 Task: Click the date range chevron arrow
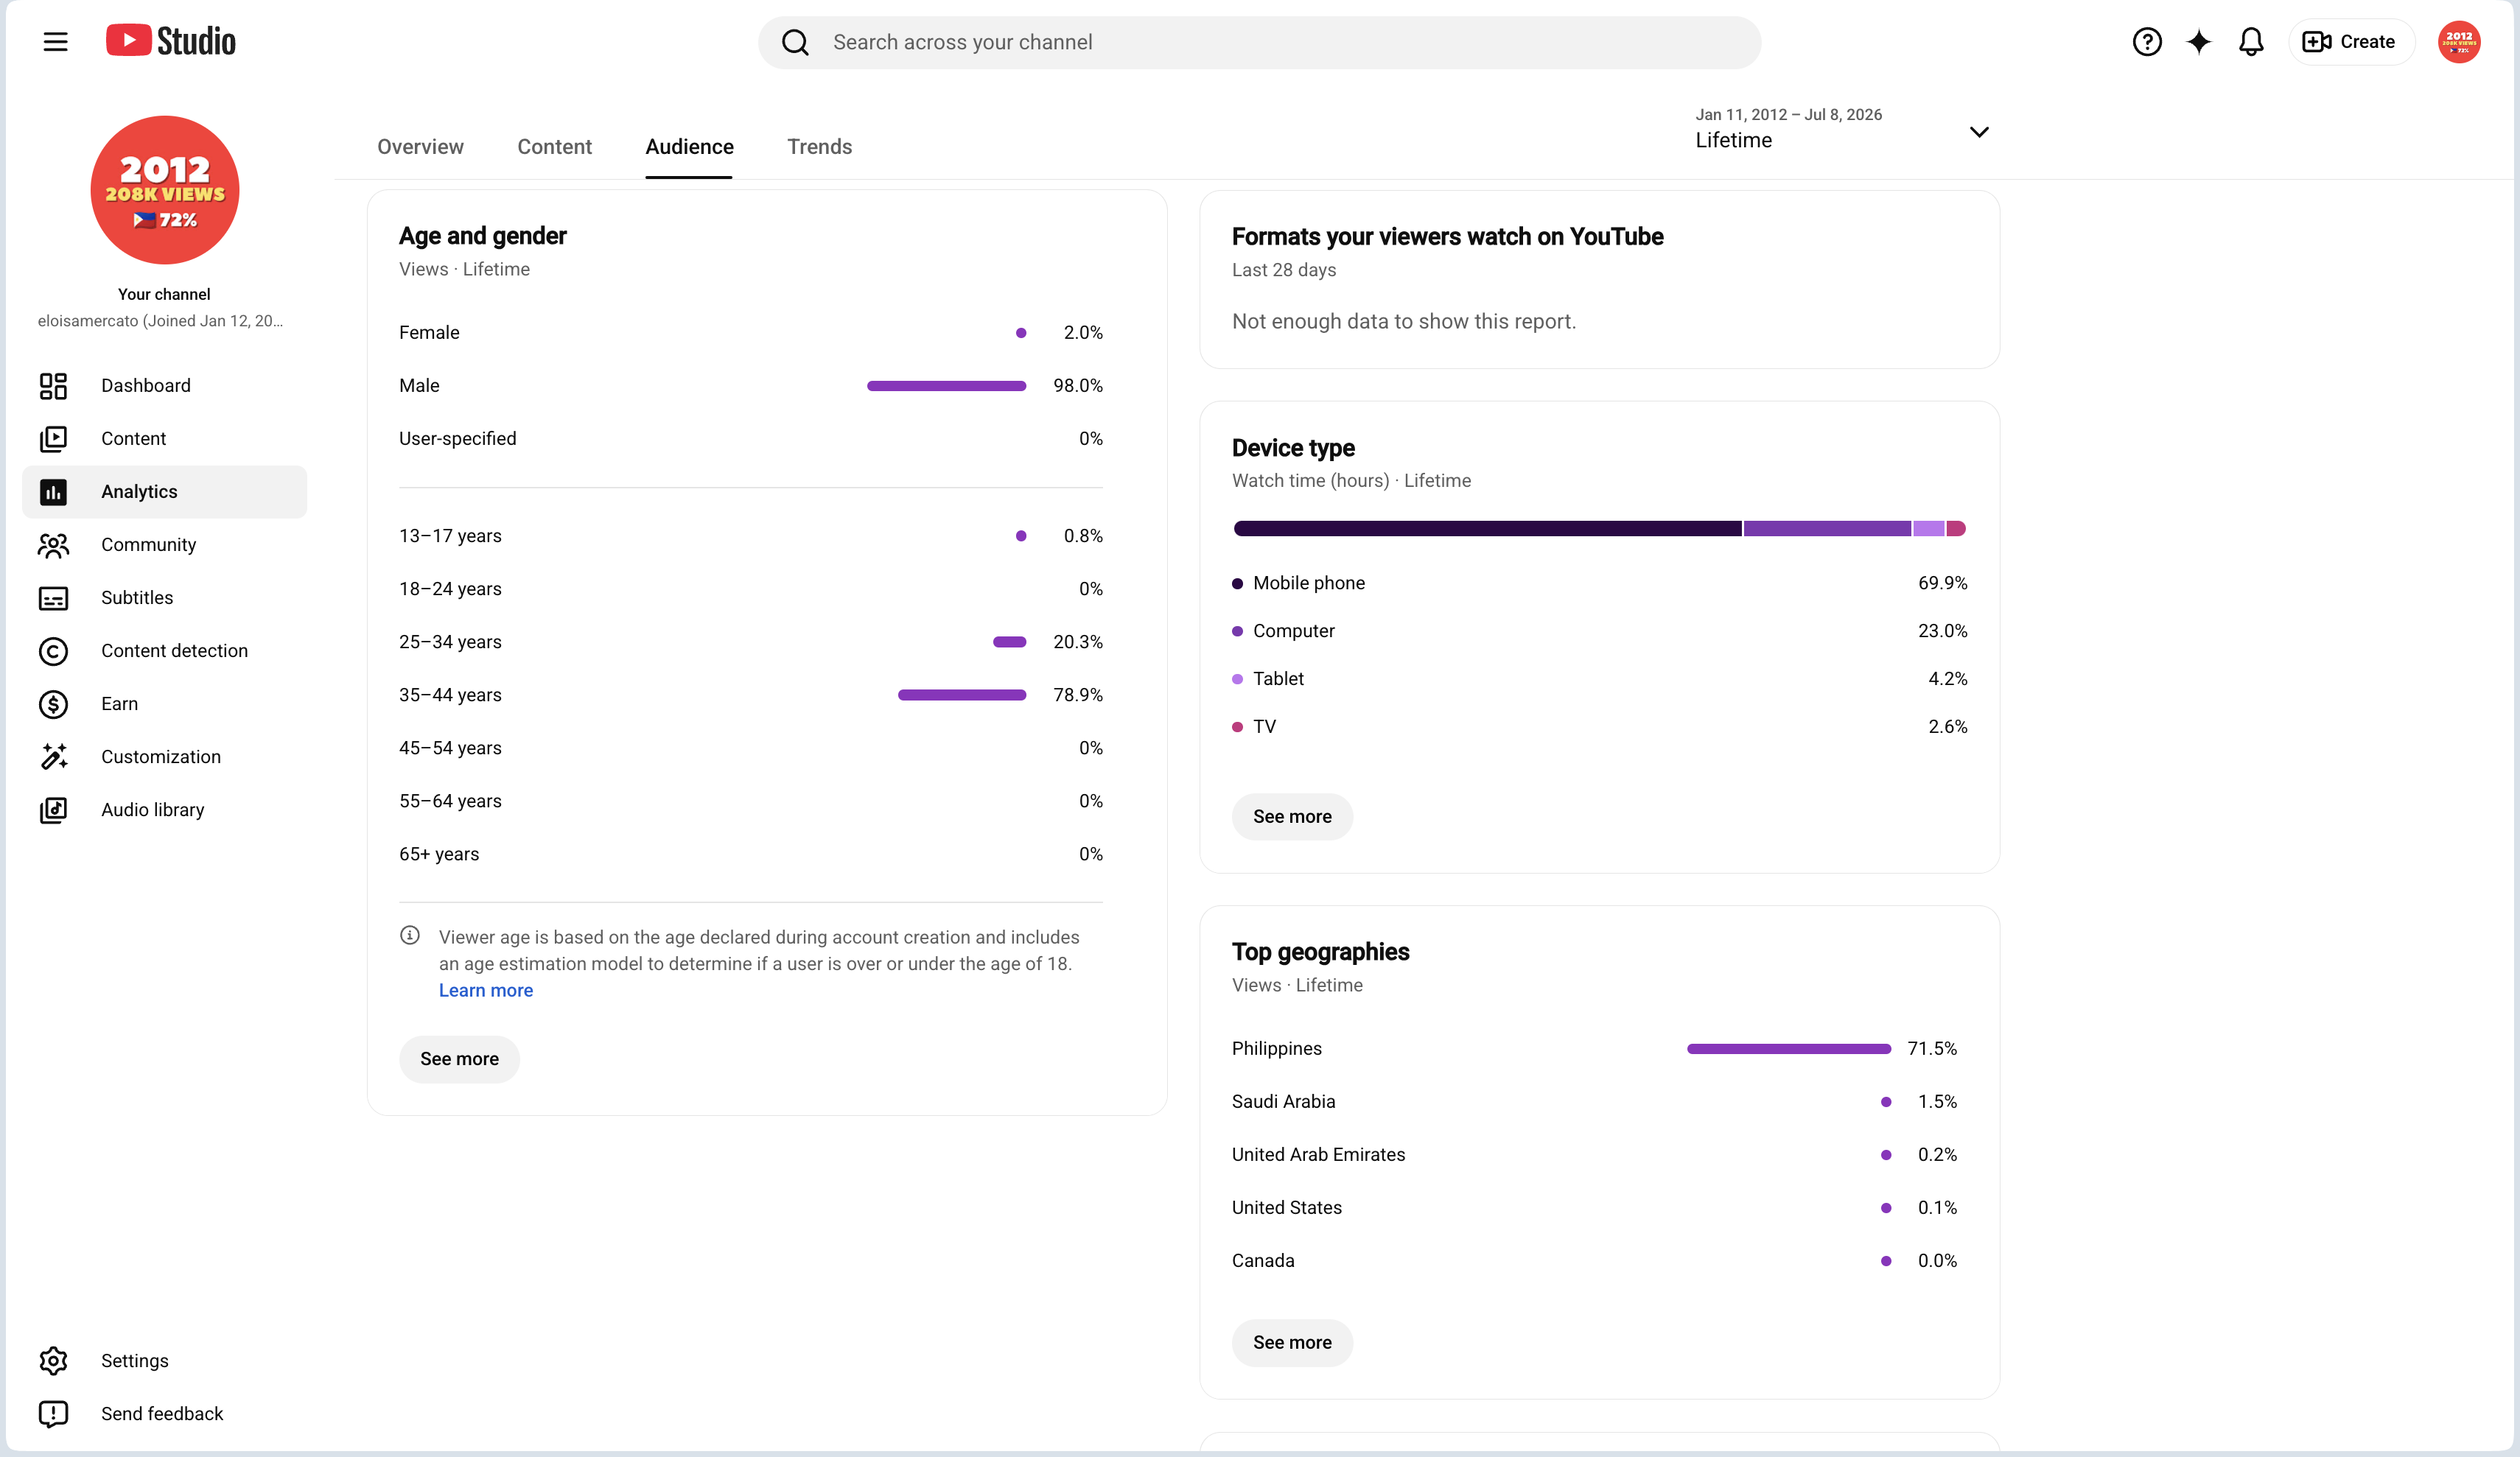[x=1978, y=132]
